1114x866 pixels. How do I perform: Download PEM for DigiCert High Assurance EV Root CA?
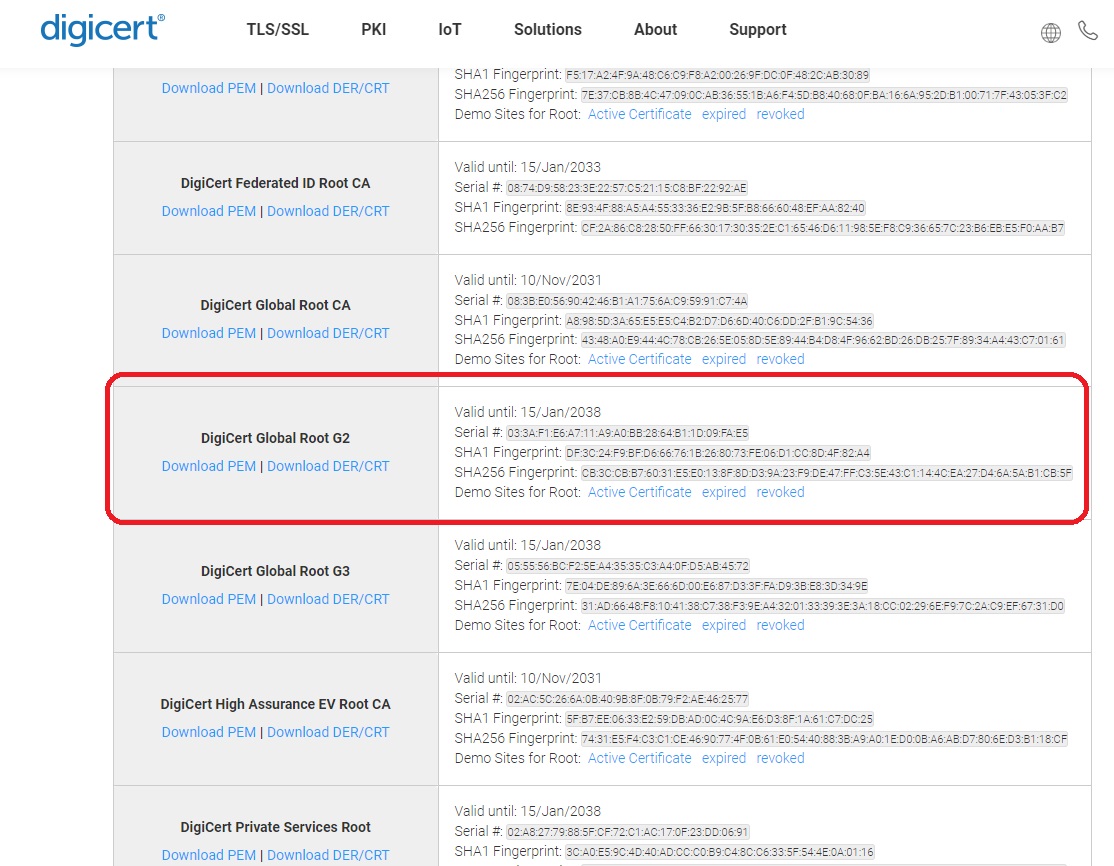(209, 732)
